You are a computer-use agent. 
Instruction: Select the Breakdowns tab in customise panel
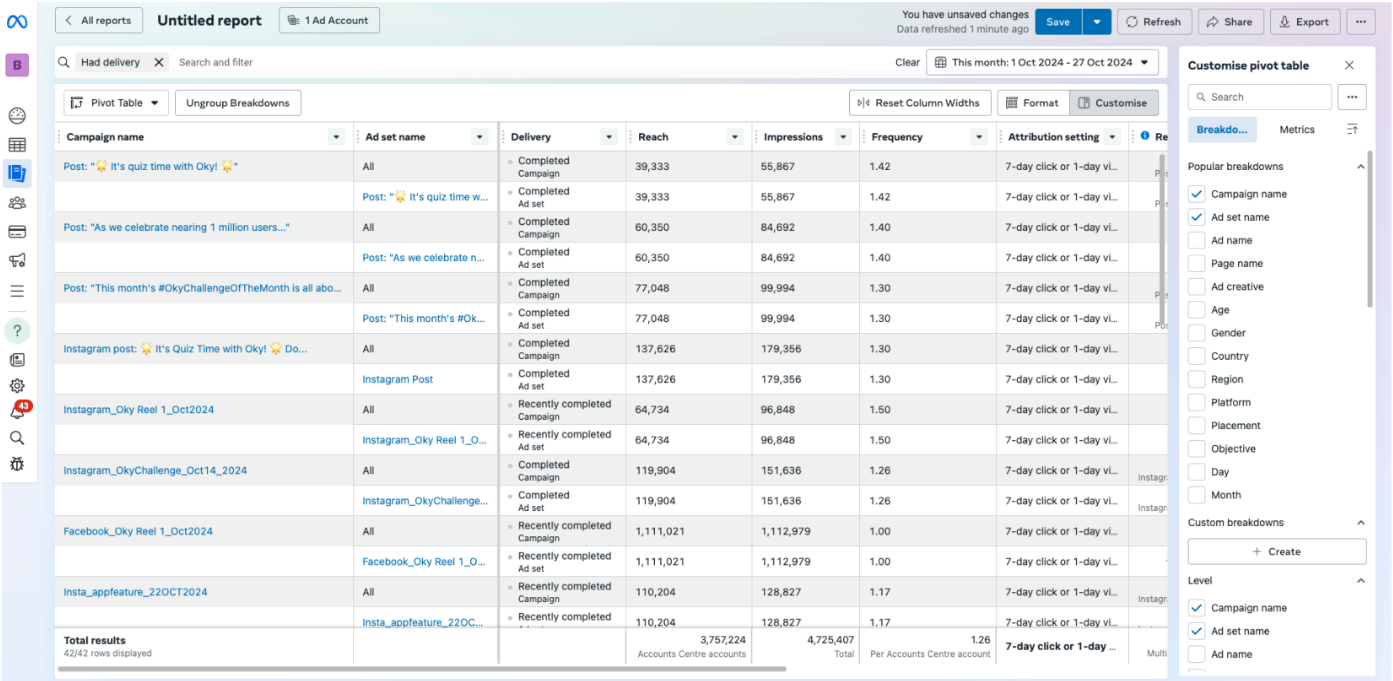(1221, 130)
